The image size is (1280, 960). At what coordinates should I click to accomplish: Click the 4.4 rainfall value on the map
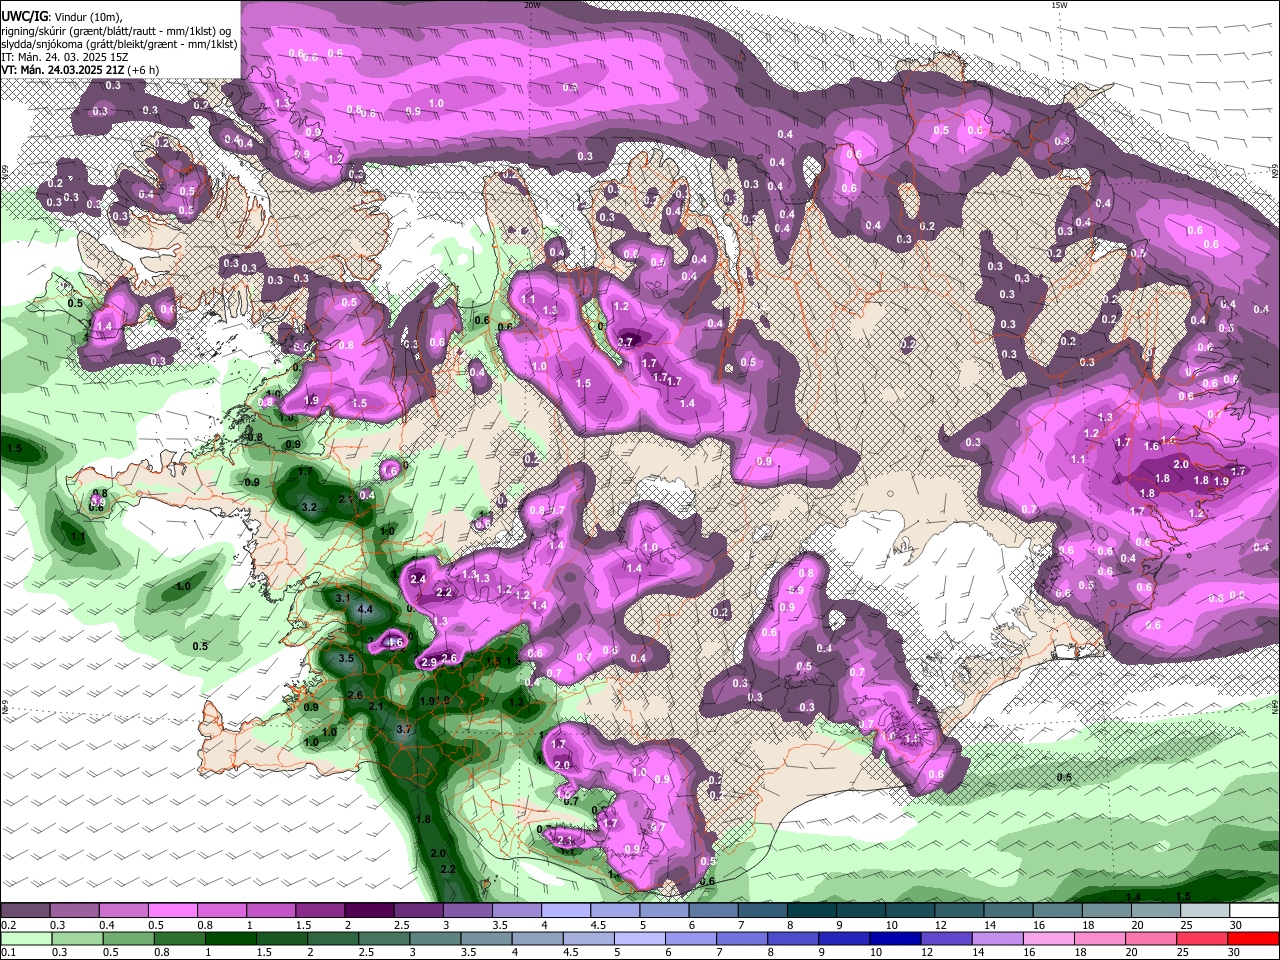[365, 609]
